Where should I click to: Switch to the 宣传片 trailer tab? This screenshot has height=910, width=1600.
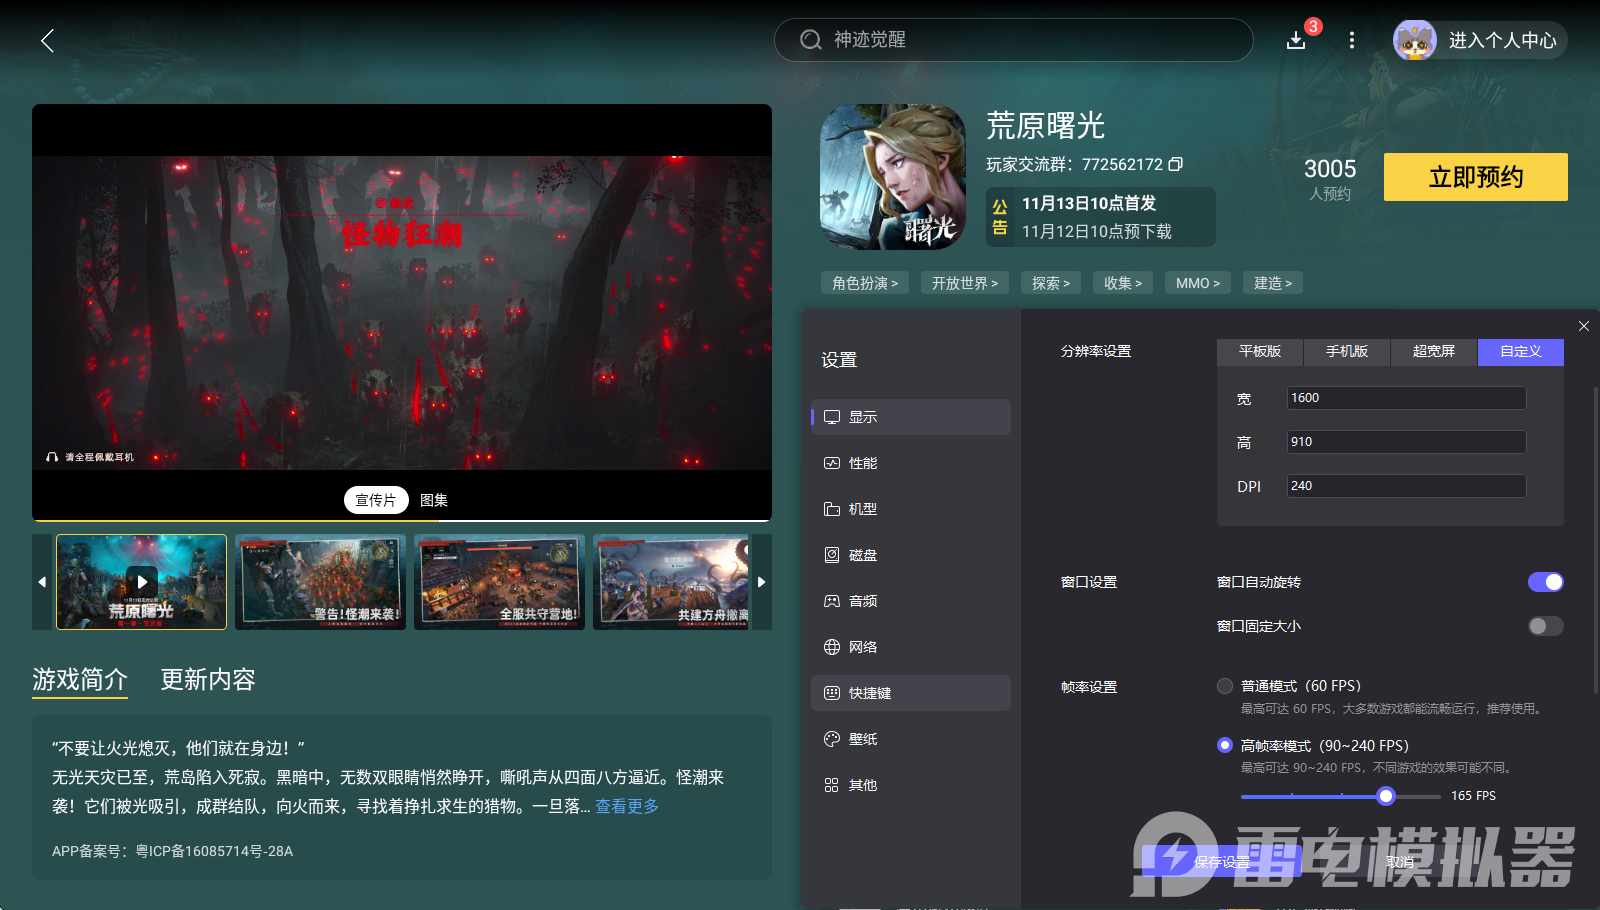point(376,500)
